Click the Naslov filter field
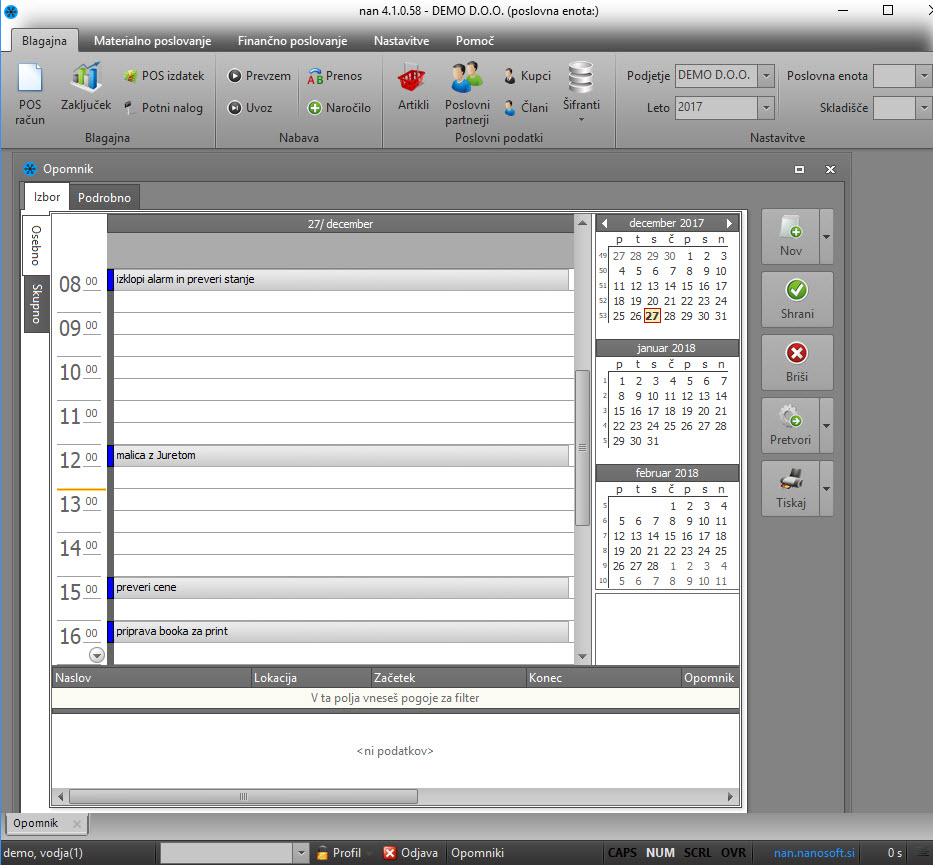The image size is (933, 865). [x=152, y=698]
